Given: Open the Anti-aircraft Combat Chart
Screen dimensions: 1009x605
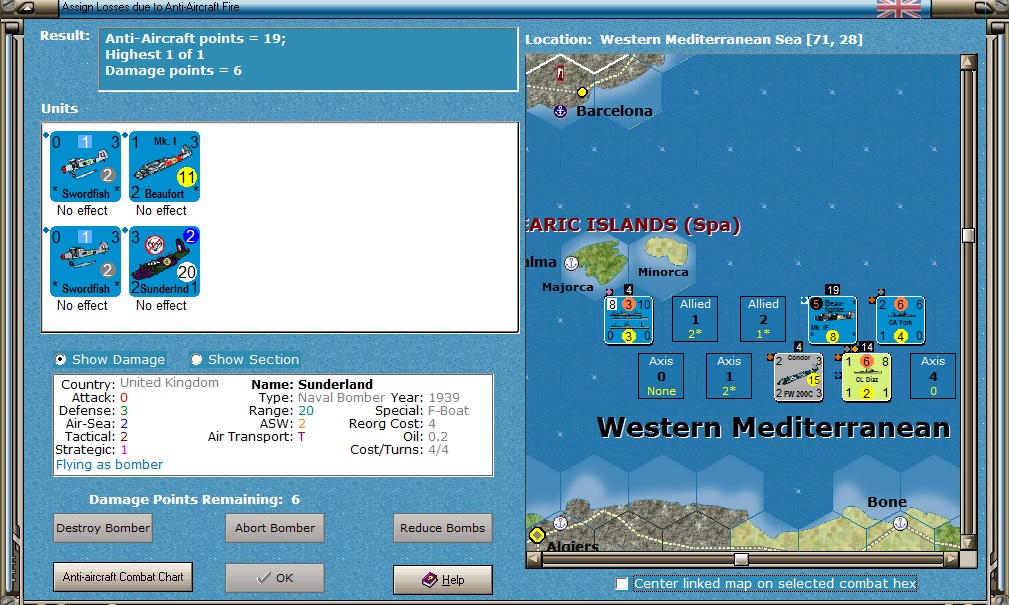Looking at the screenshot, I should click(x=123, y=577).
